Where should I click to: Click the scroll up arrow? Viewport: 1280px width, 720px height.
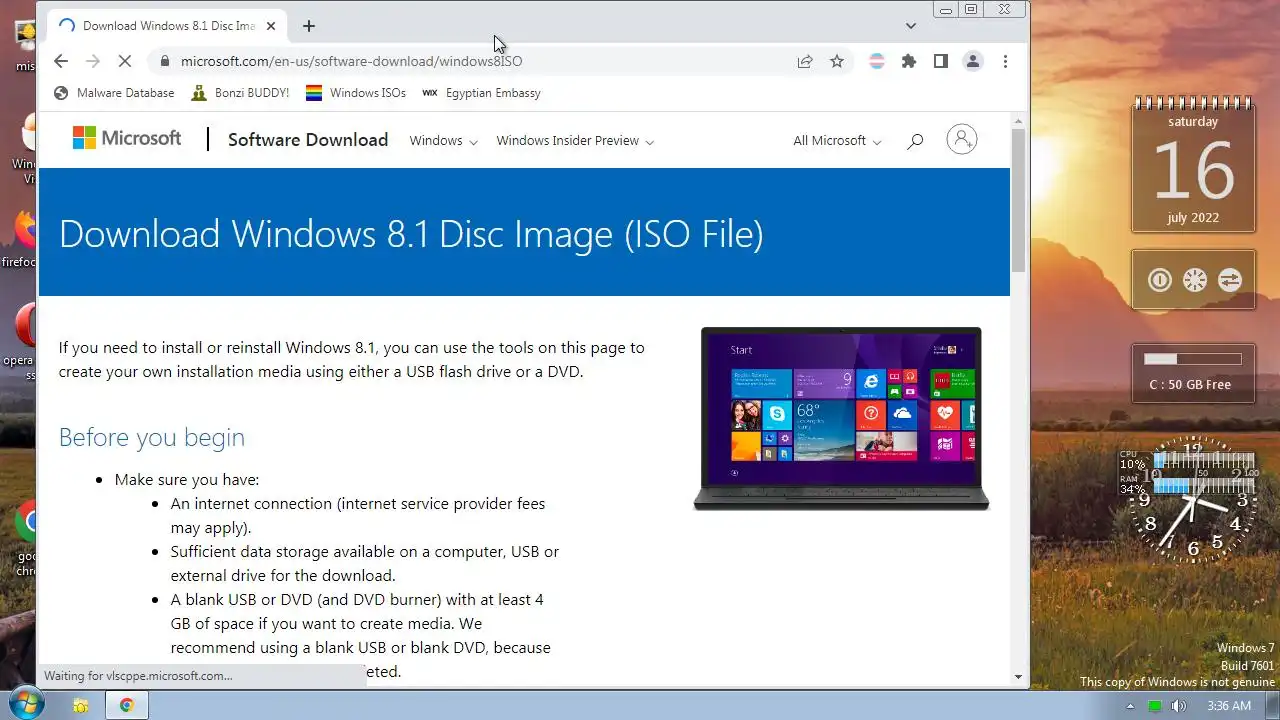click(1018, 120)
